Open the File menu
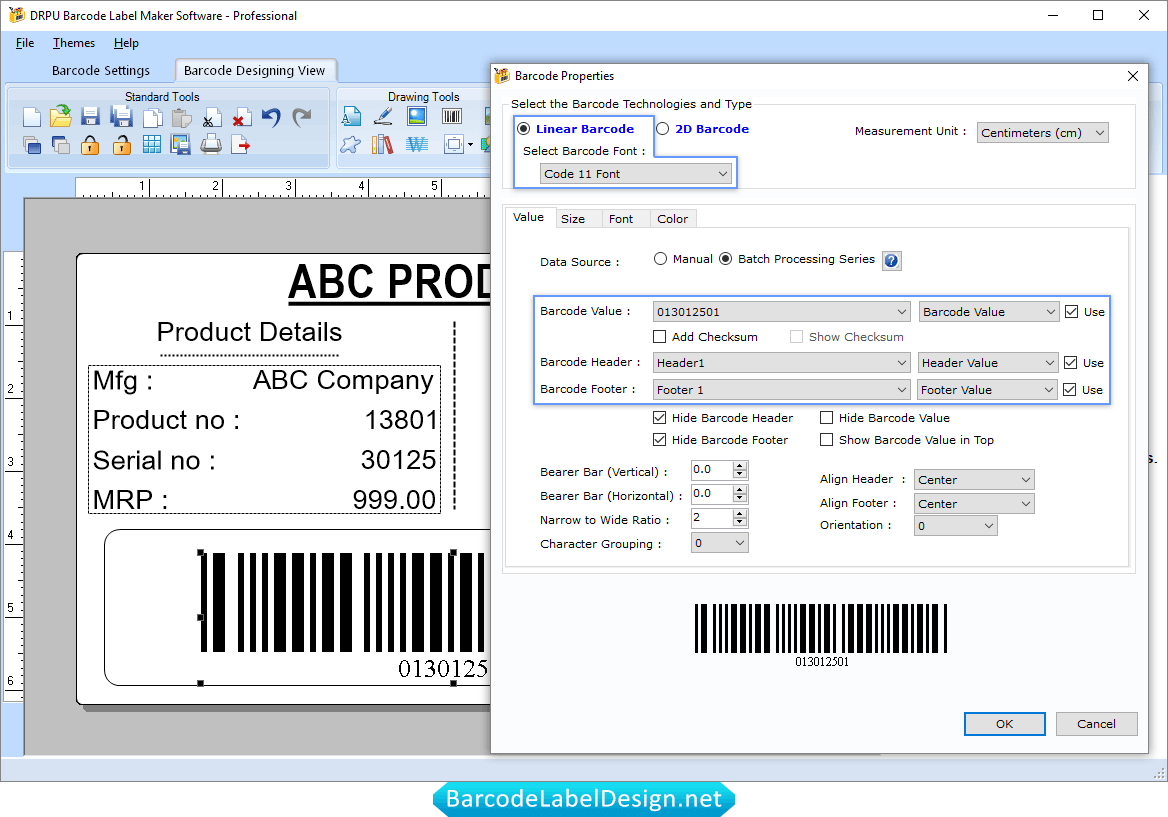The height and width of the screenshot is (817, 1168). [x=25, y=43]
